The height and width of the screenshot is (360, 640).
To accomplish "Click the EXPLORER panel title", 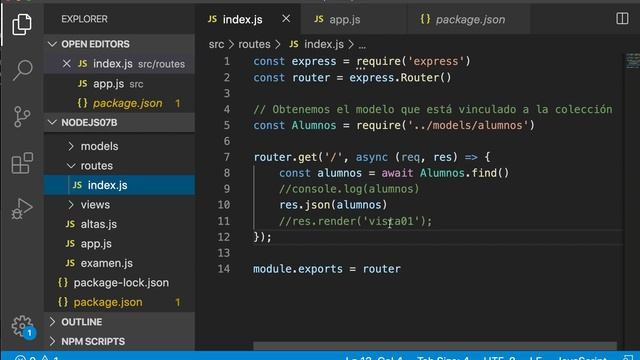I will click(84, 19).
